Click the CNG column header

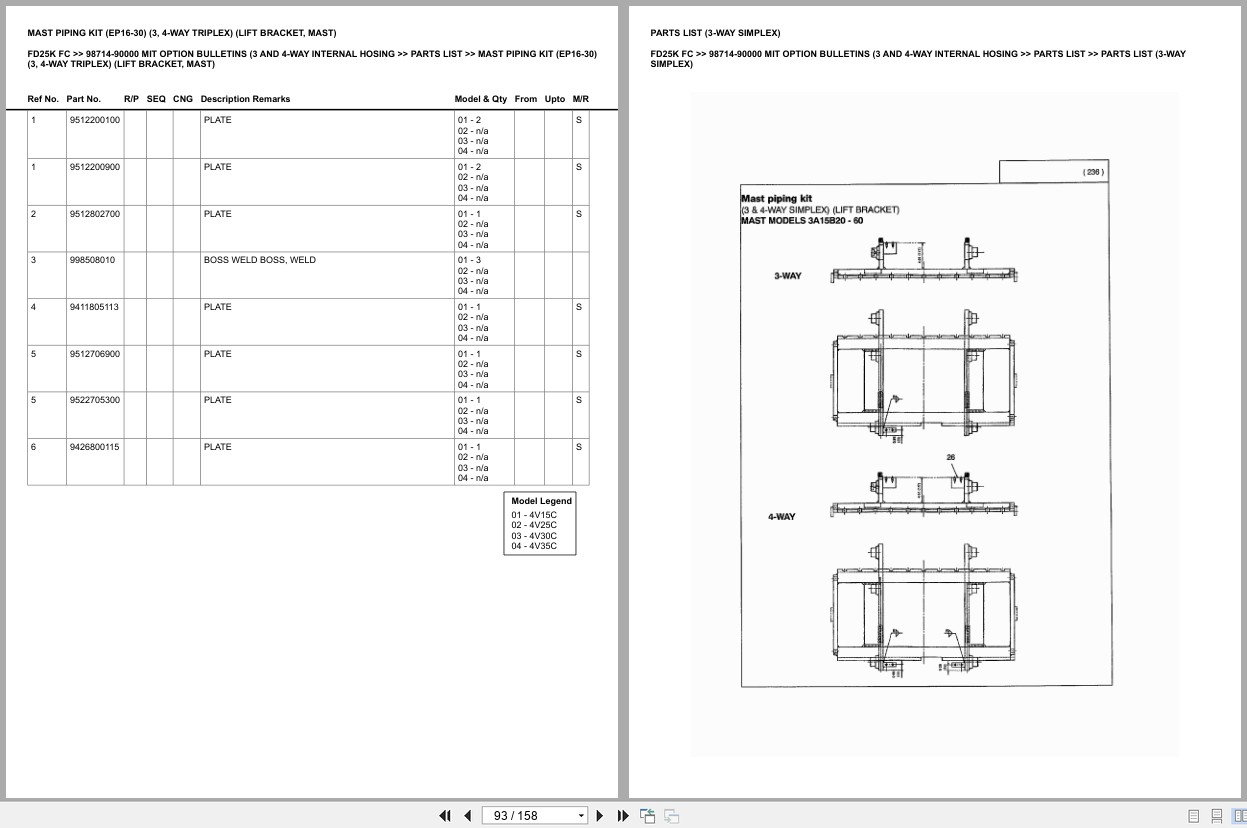(183, 99)
